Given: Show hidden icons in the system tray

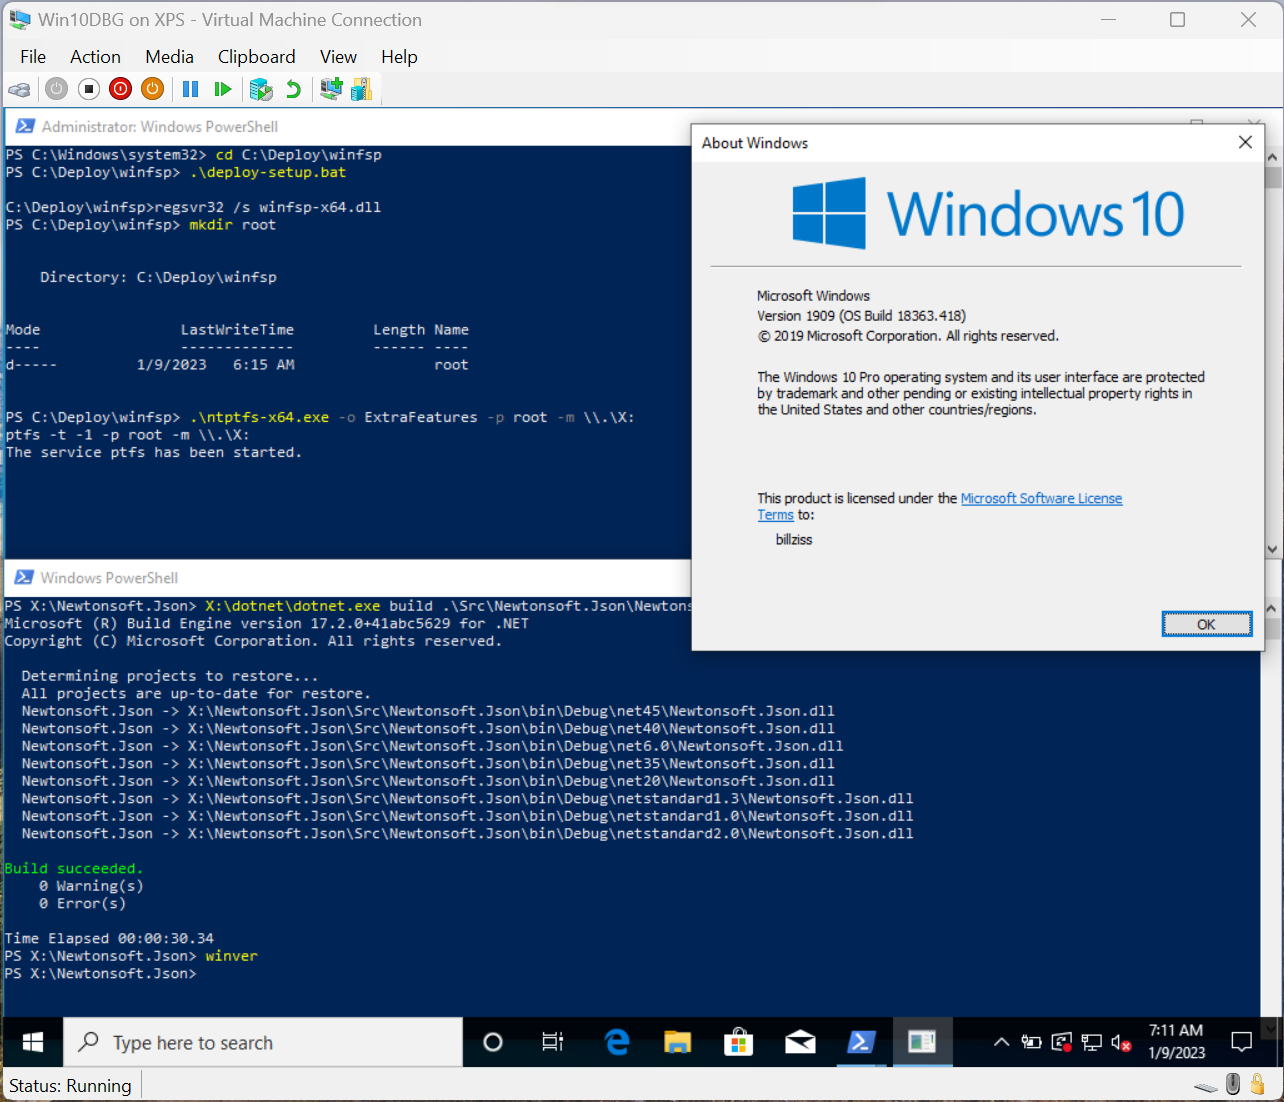Looking at the screenshot, I should click(x=1001, y=1042).
